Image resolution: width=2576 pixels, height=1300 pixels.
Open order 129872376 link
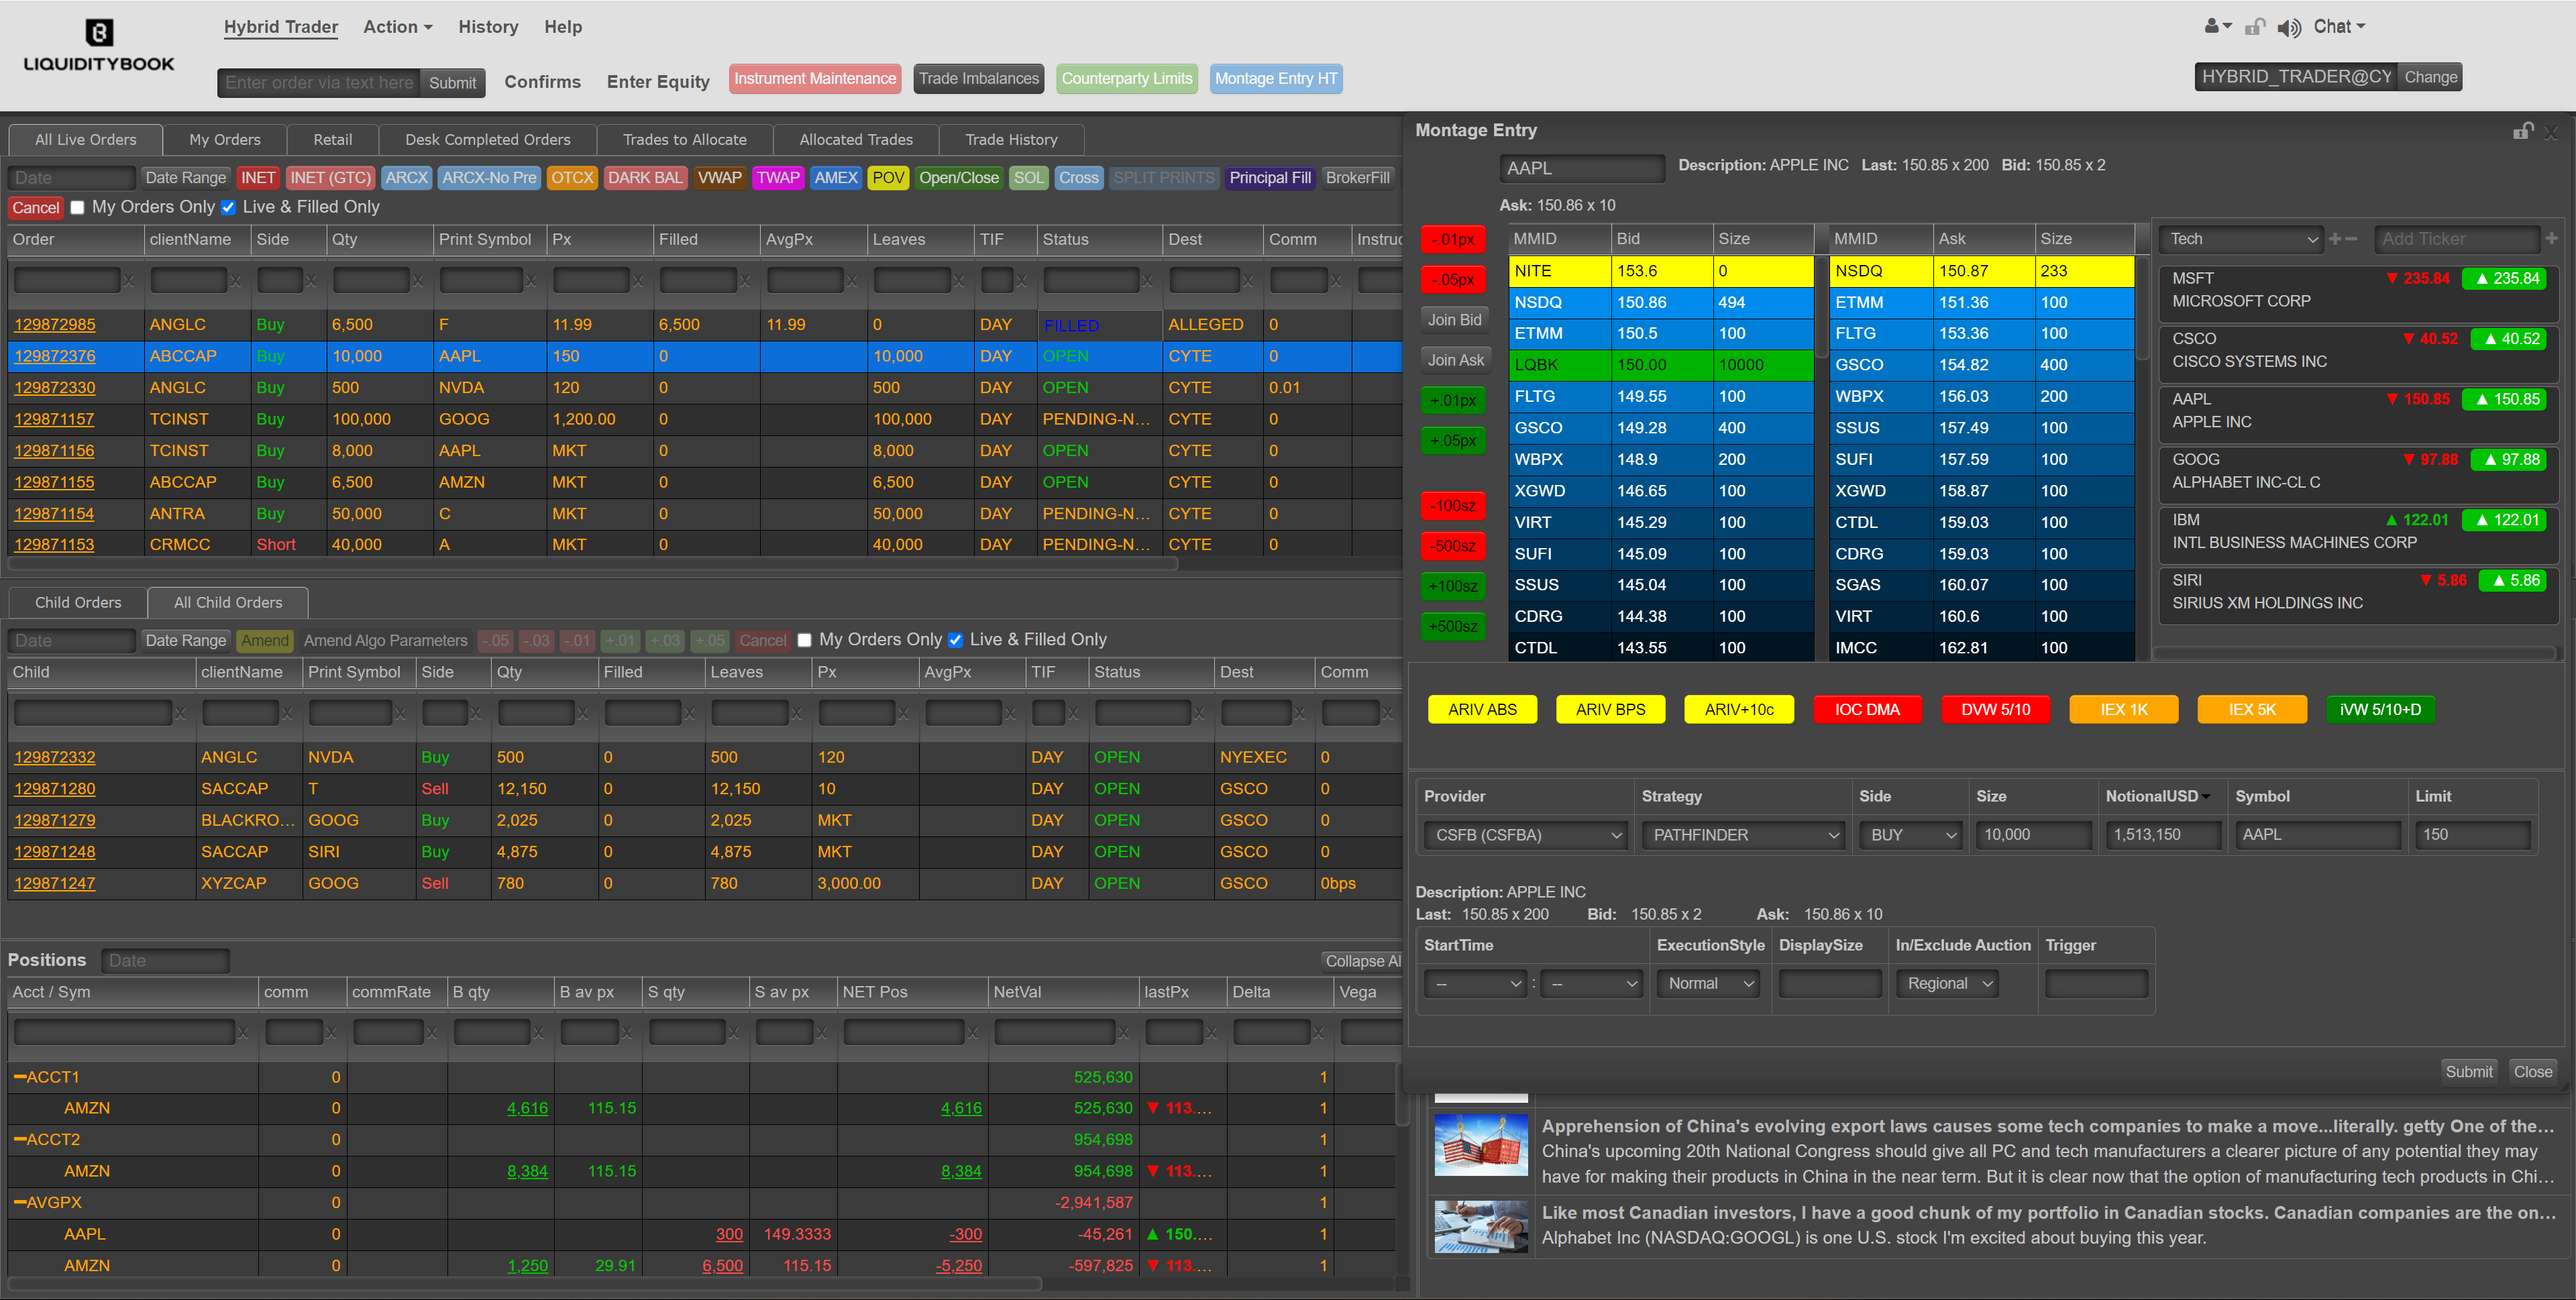pyautogui.click(x=55, y=356)
